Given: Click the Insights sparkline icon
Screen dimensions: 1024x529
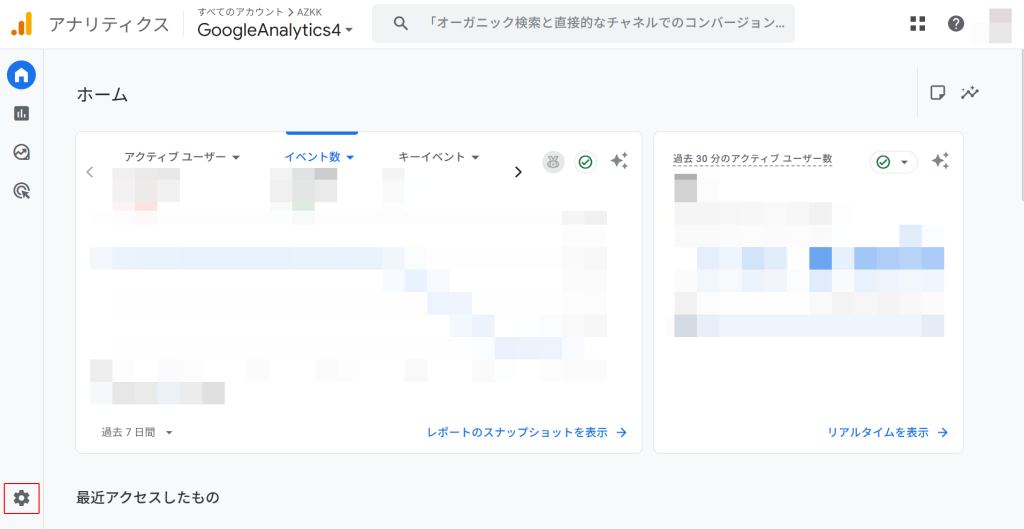Looking at the screenshot, I should [969, 93].
